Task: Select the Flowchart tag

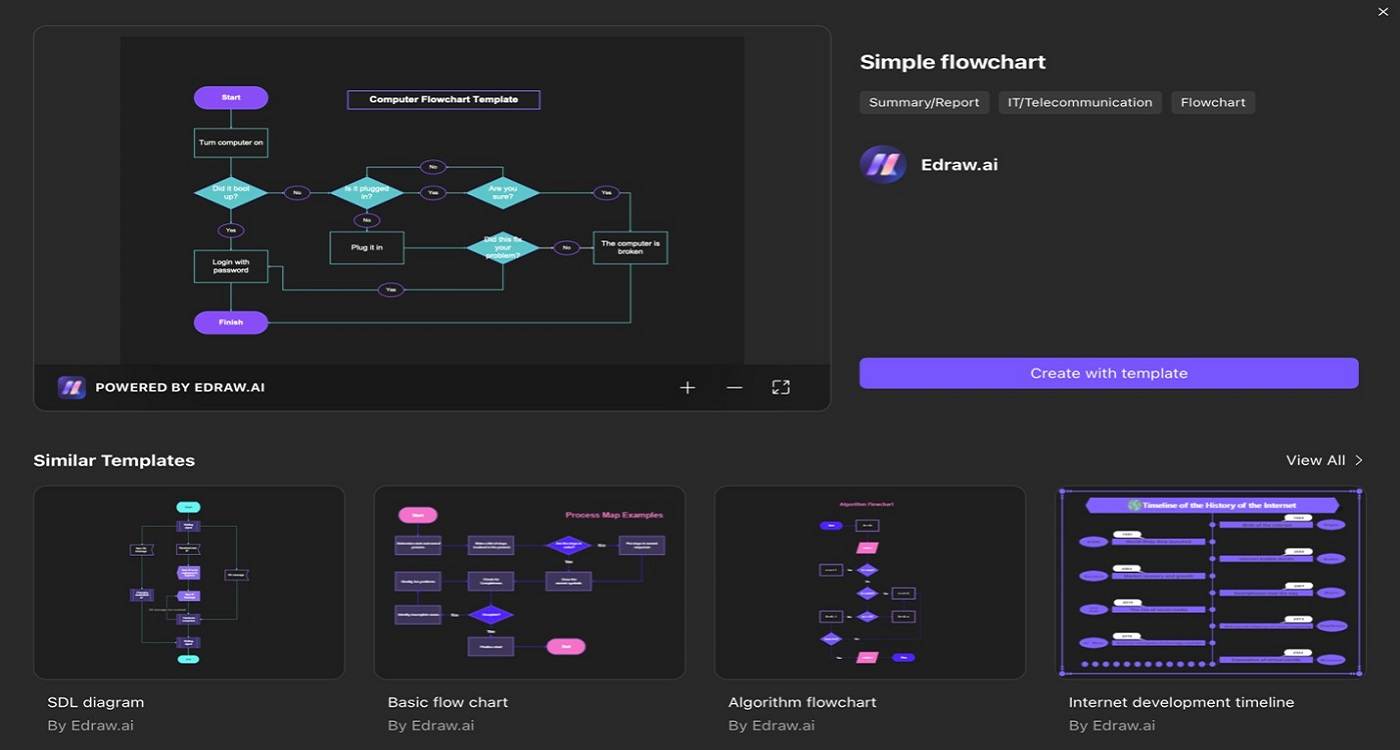Action: click(1213, 102)
